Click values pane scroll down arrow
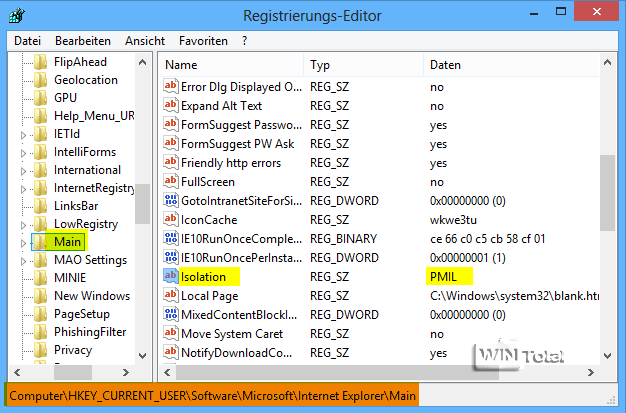 click(x=607, y=355)
